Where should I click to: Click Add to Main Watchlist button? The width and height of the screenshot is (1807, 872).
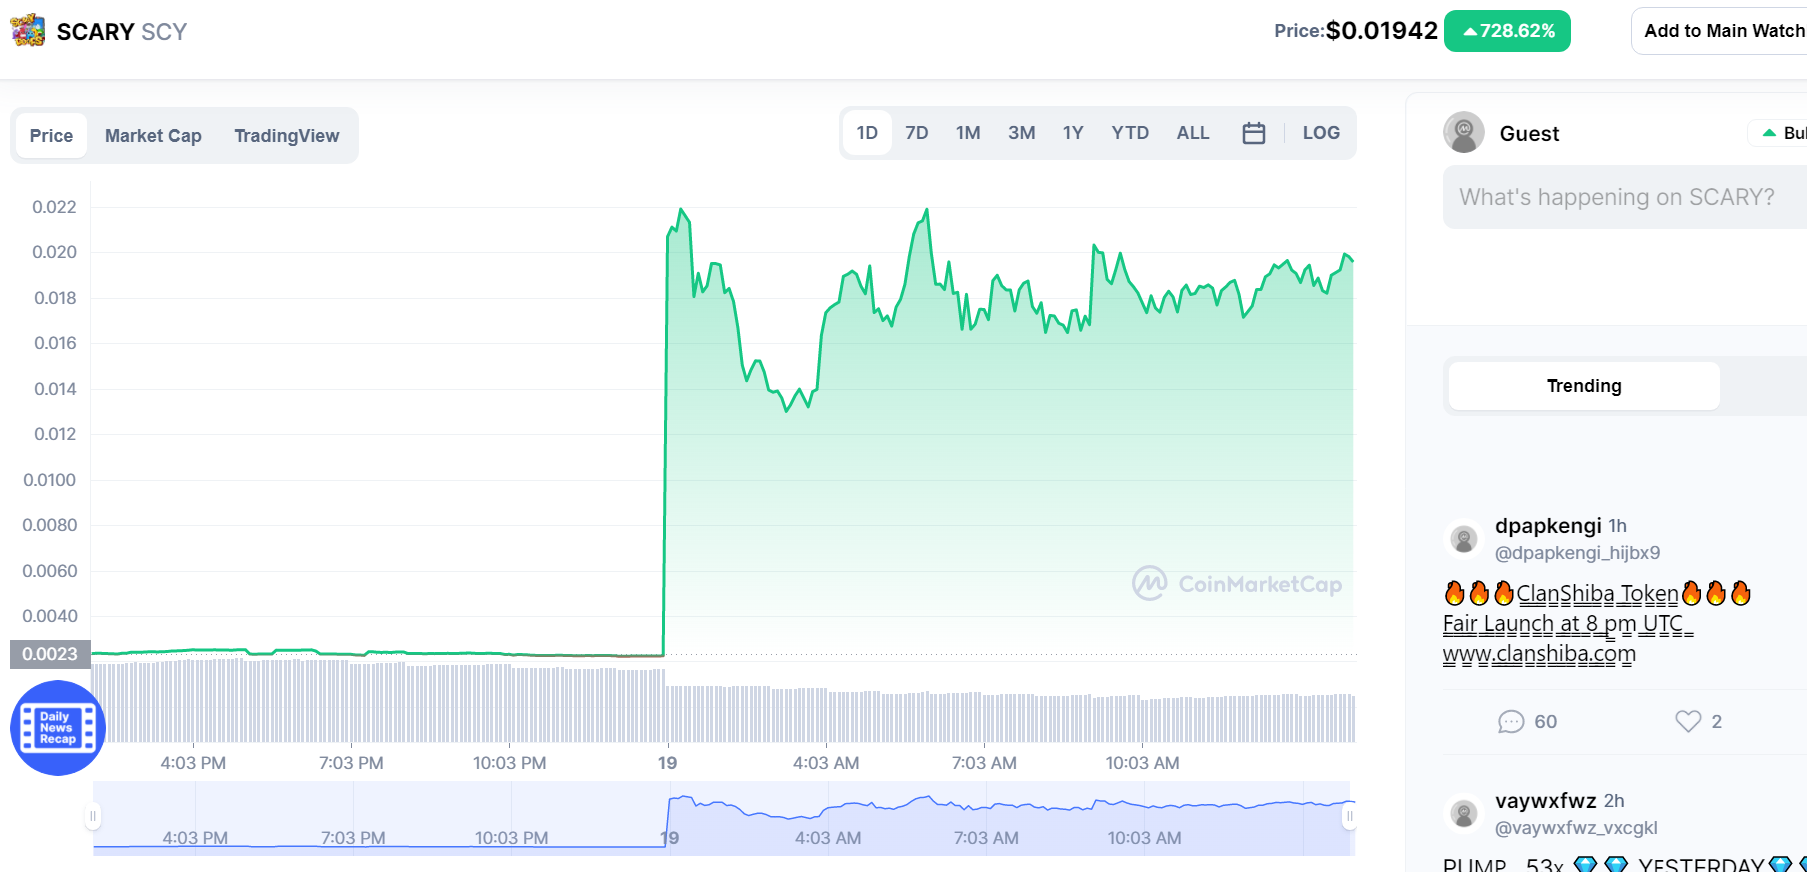[1720, 31]
